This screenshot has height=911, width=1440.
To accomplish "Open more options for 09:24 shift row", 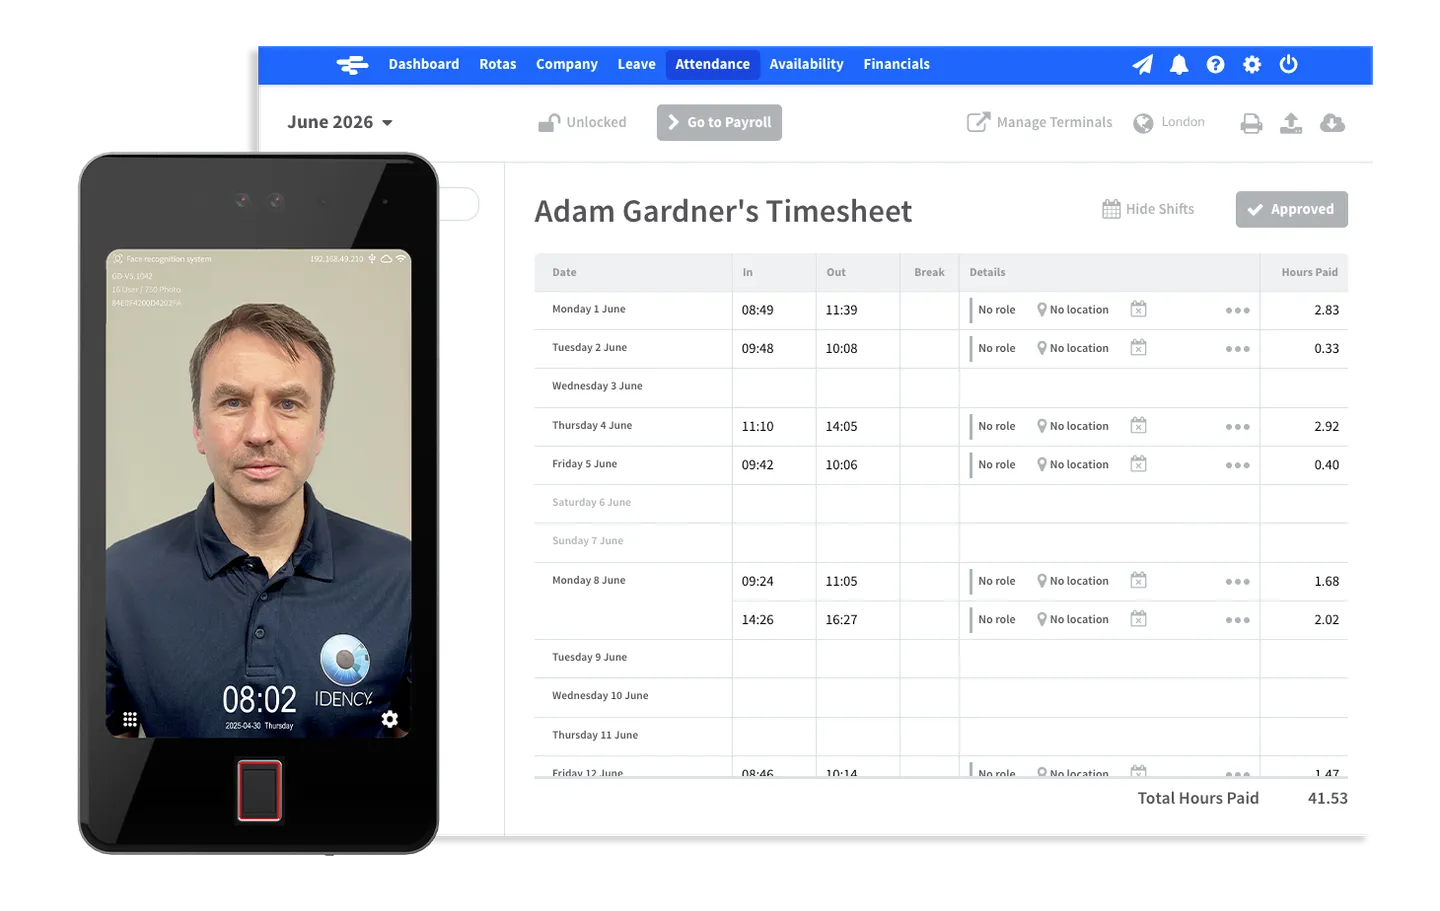I will [1238, 582].
